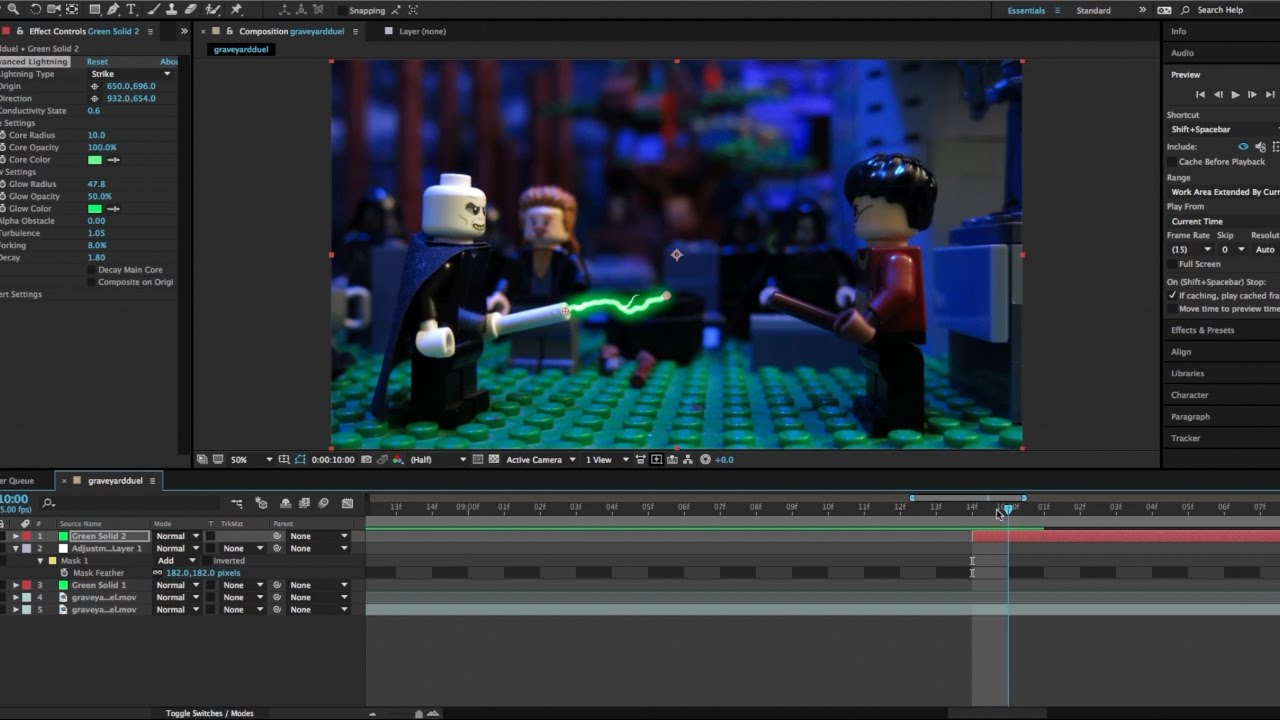Image resolution: width=1280 pixels, height=720 pixels.
Task: Expand the Green Solid 1 layer properties
Action: (15, 586)
